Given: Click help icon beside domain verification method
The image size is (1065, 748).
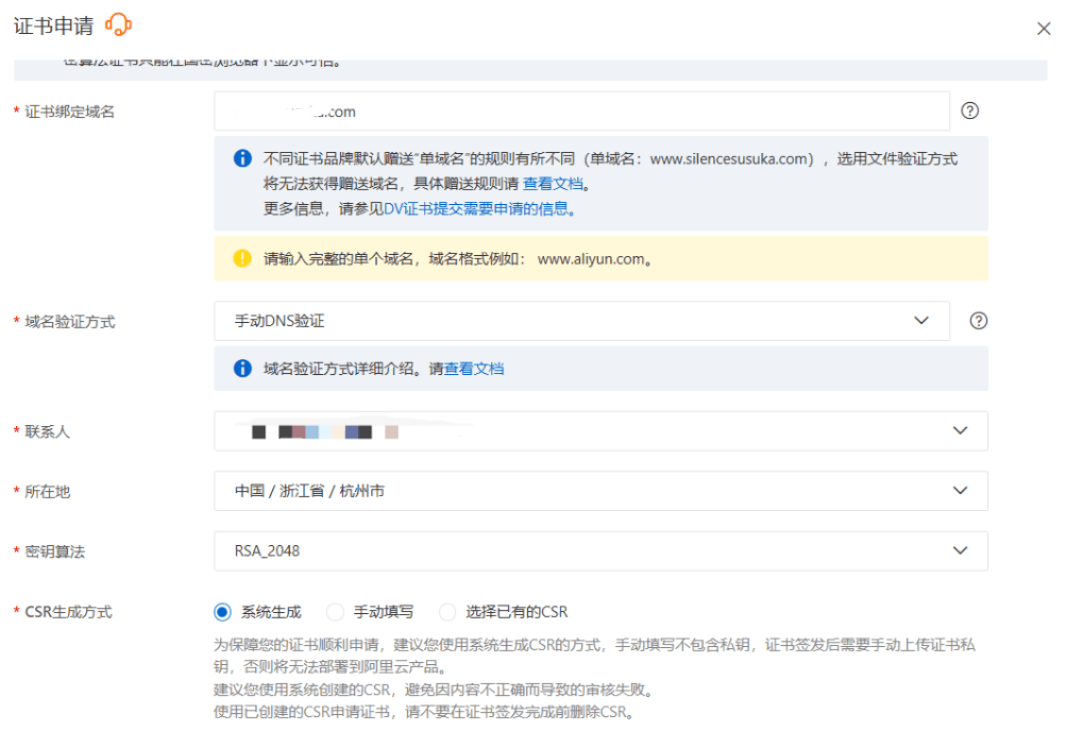Looking at the screenshot, I should (x=979, y=321).
